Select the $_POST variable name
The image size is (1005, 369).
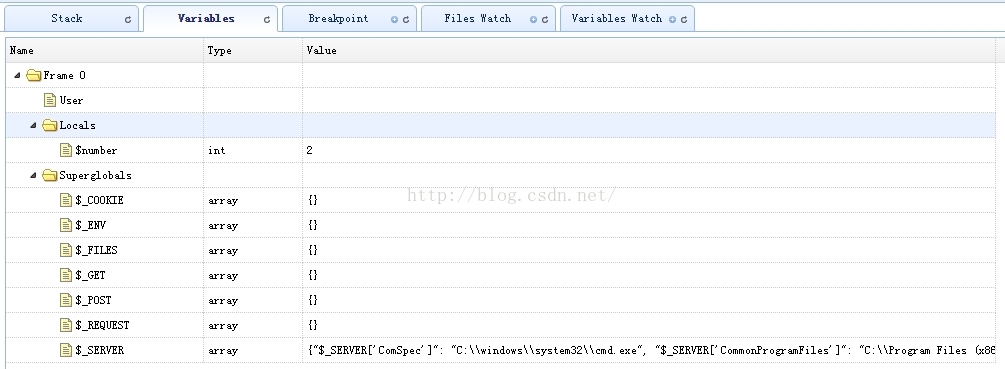click(94, 300)
